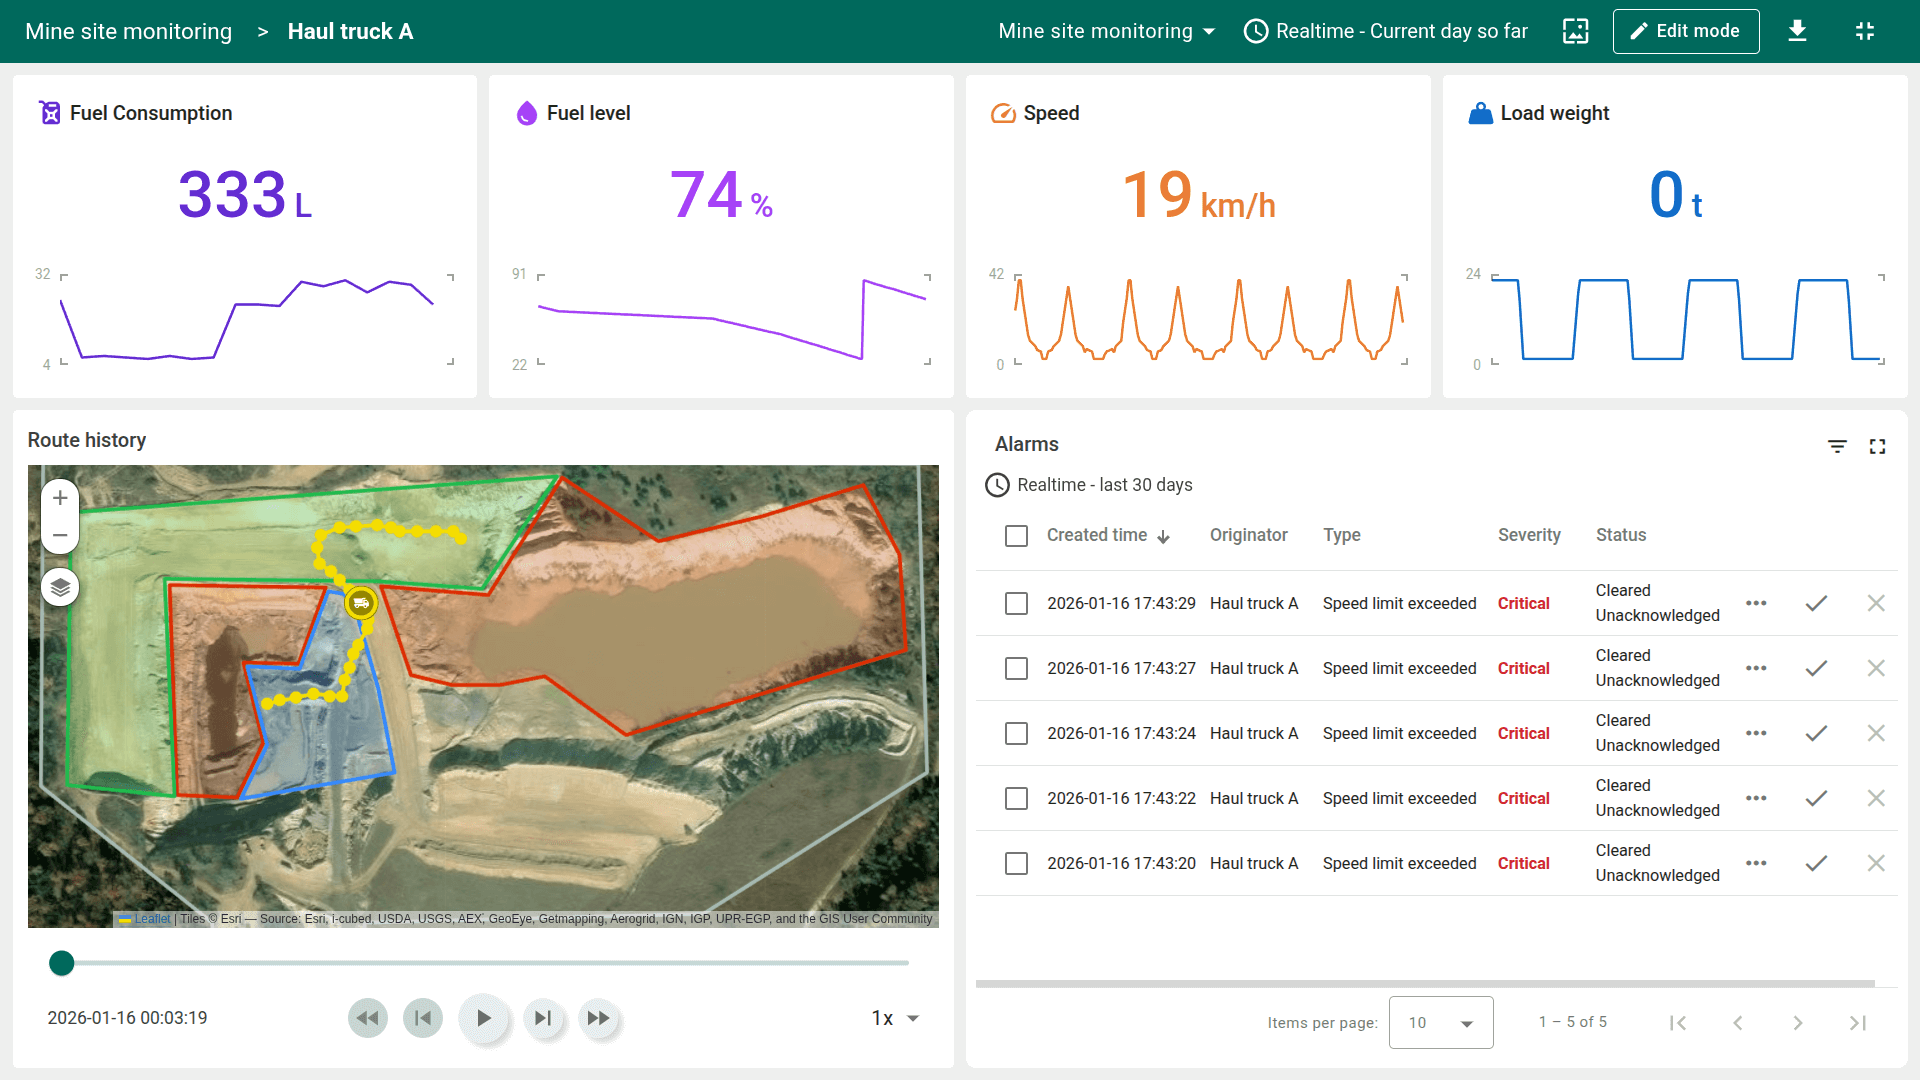Select all alarms with the header checkbox
This screenshot has height=1080, width=1920.
tap(1016, 536)
